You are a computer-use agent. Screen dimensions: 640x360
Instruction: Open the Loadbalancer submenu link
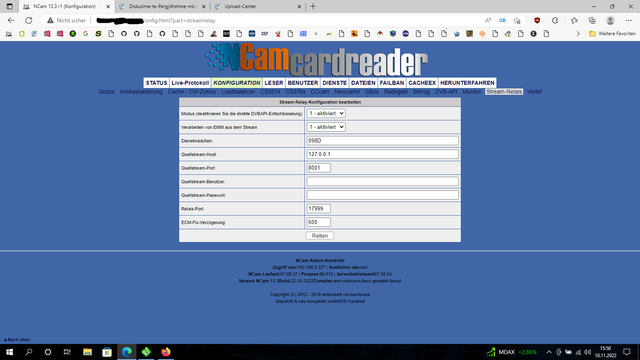pos(238,92)
